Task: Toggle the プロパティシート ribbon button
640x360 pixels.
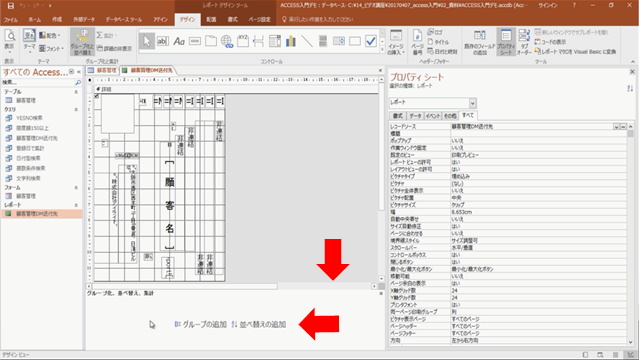Action: tap(506, 42)
